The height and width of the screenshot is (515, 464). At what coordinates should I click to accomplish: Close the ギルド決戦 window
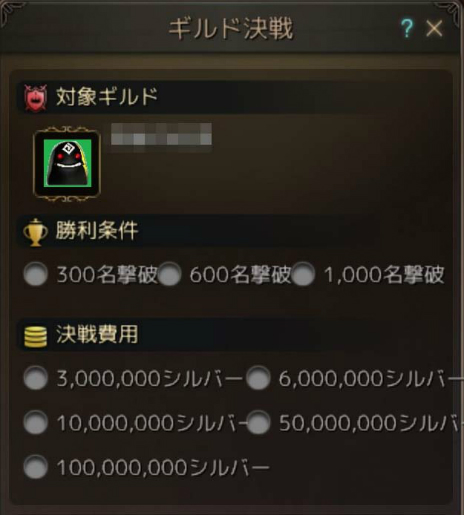pyautogui.click(x=434, y=28)
